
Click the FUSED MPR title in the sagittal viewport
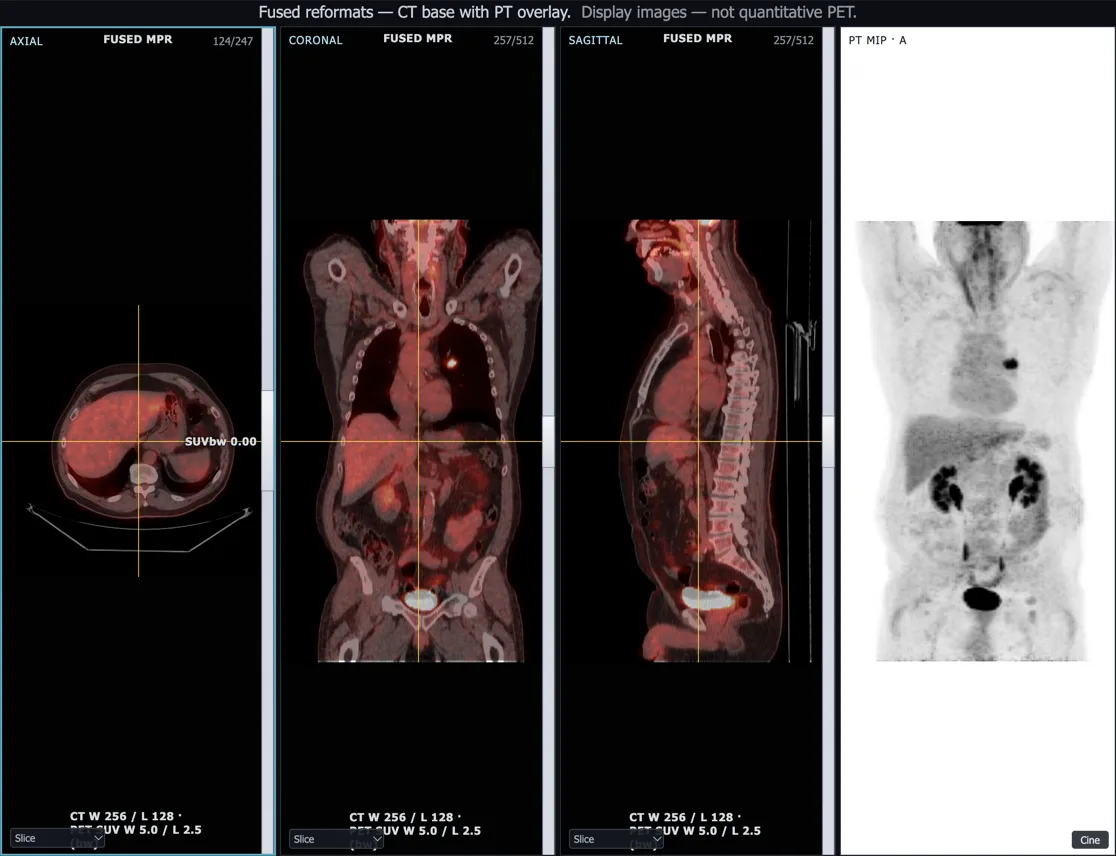click(x=698, y=38)
